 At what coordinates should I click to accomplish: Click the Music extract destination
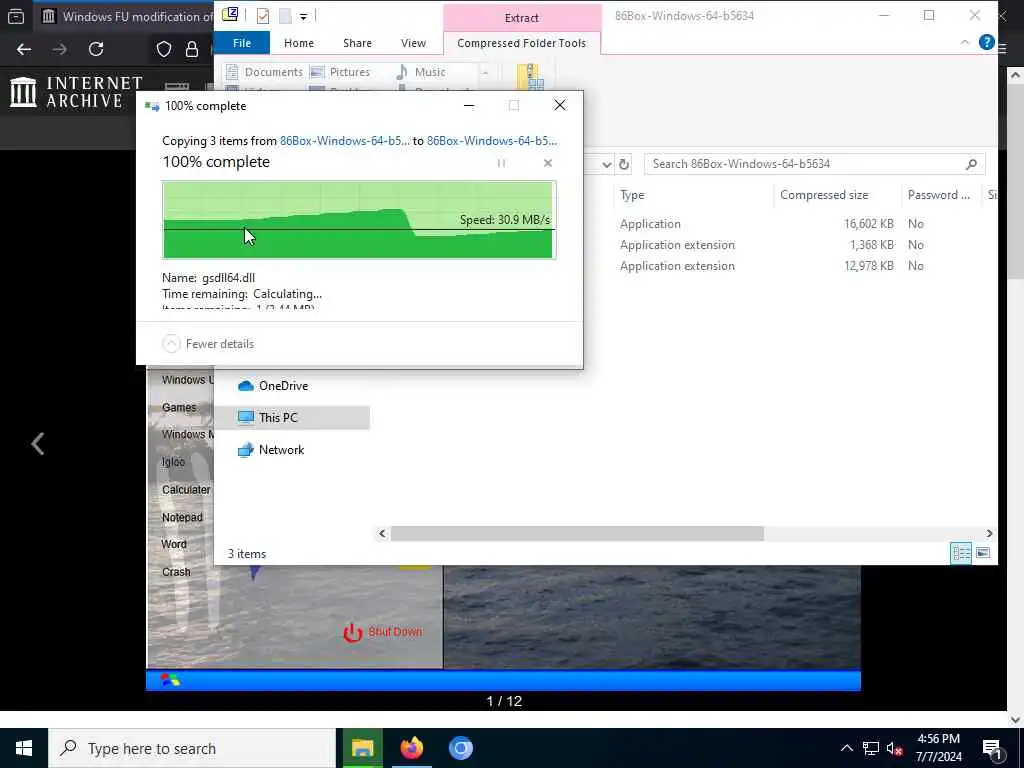click(x=421, y=72)
